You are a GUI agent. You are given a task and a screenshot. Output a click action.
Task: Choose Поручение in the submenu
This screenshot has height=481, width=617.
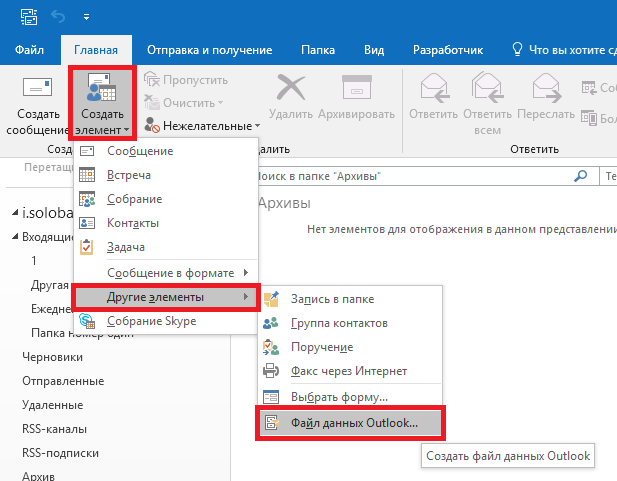tap(350, 347)
